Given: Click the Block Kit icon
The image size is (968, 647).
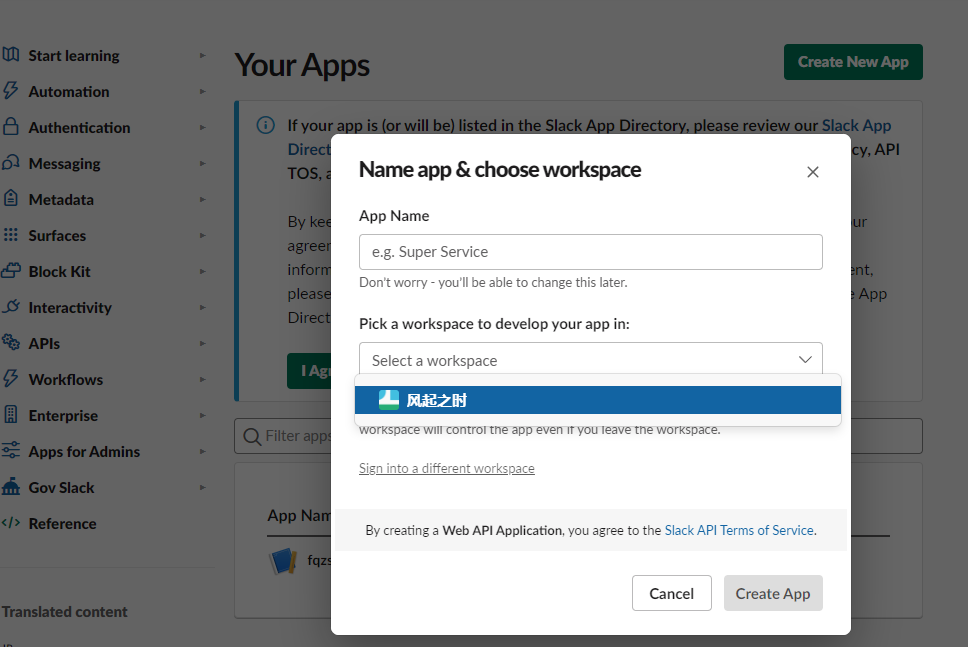Looking at the screenshot, I should click(x=11, y=271).
